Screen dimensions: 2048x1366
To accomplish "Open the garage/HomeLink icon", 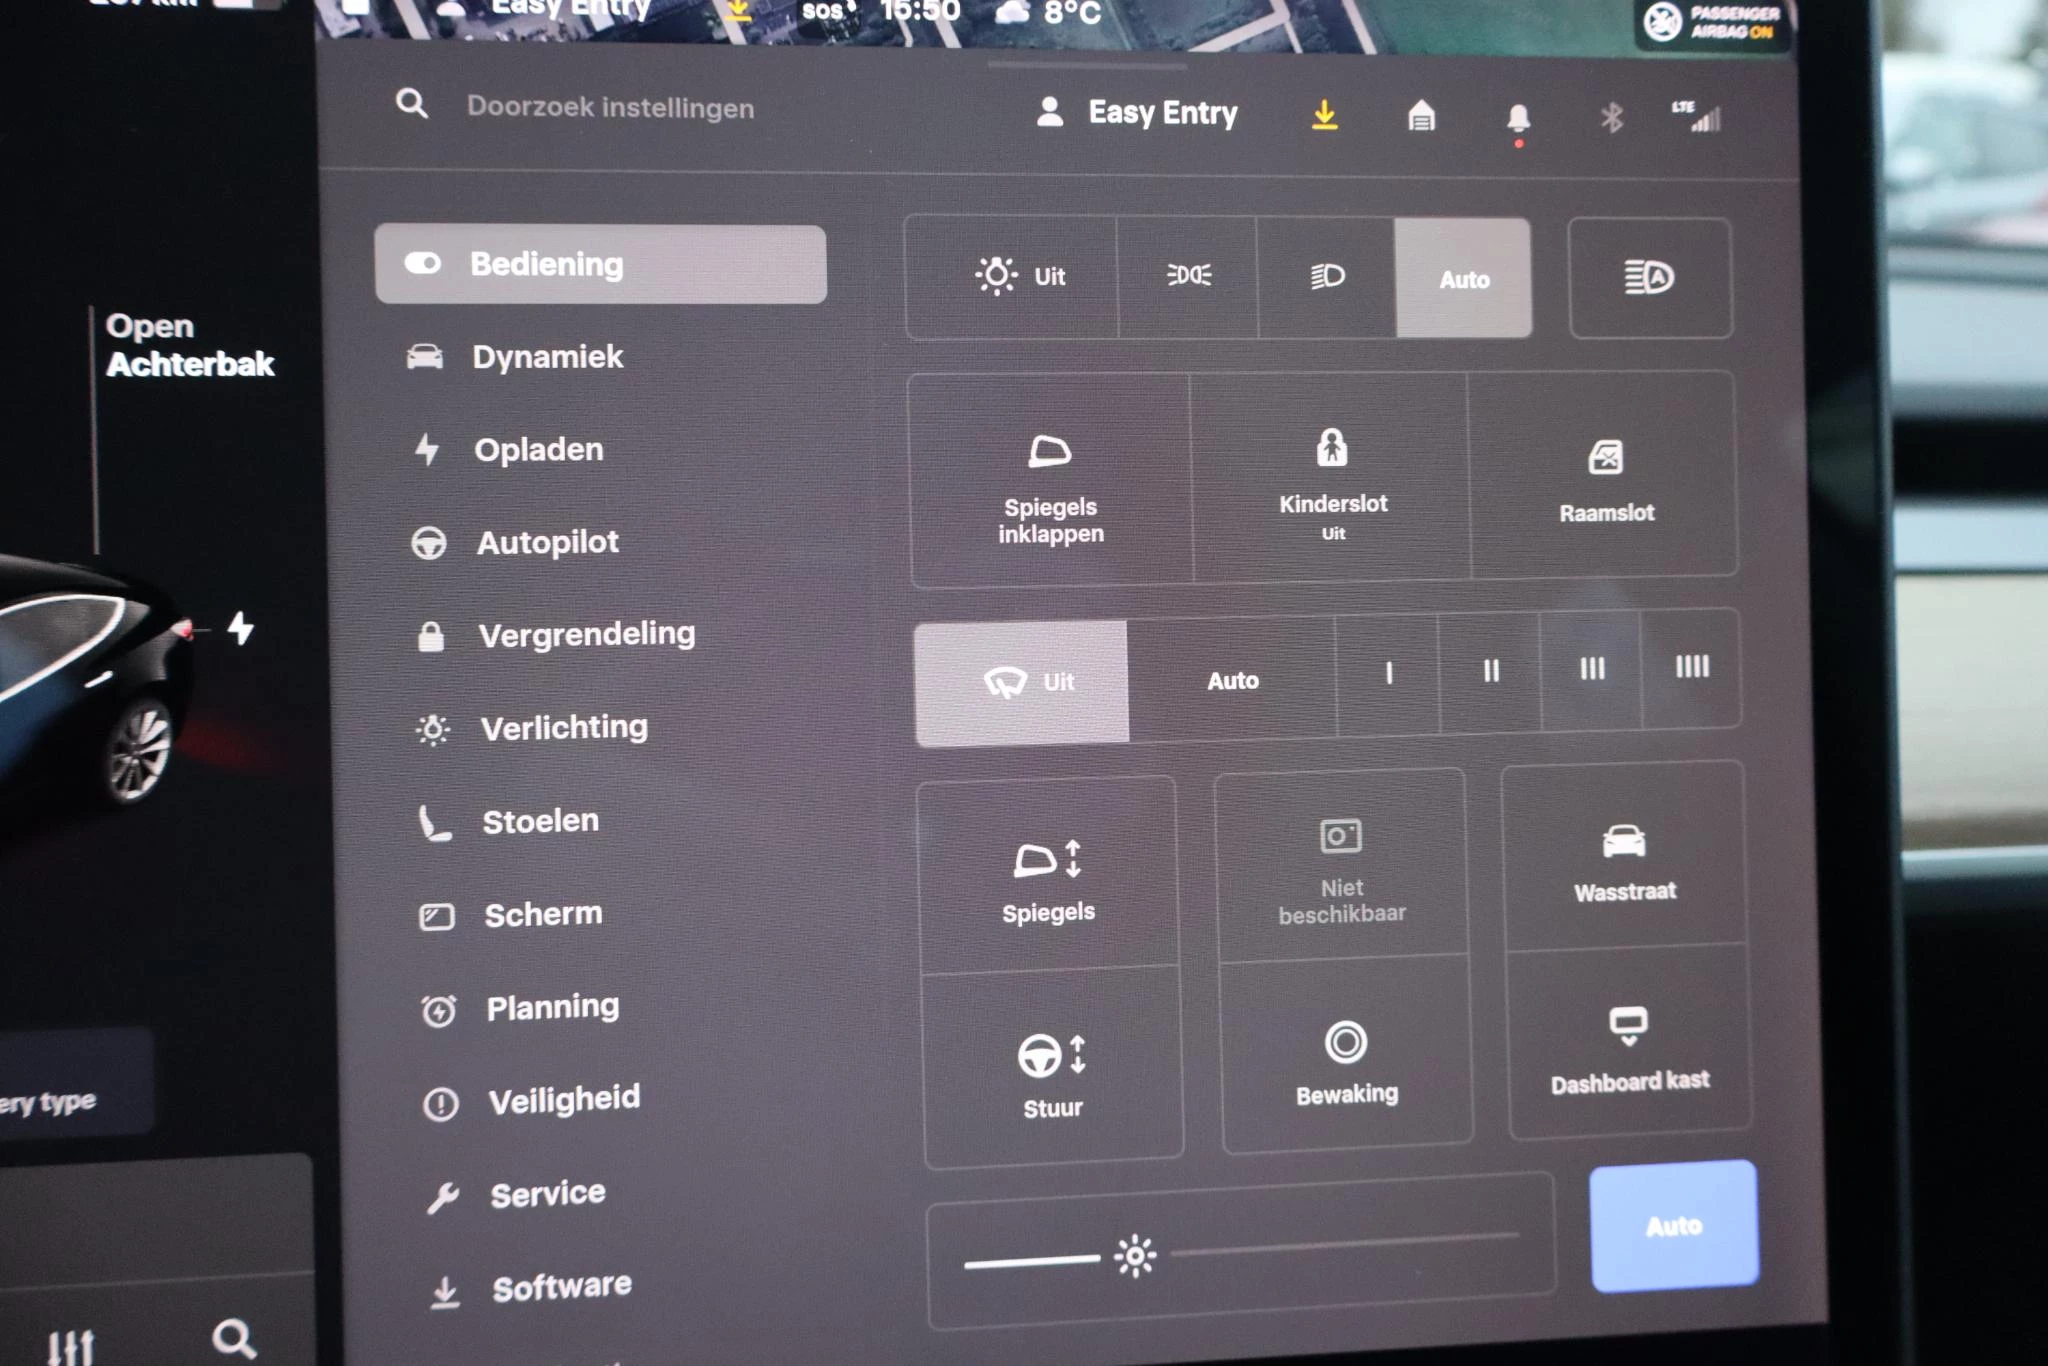I will click(x=1421, y=116).
